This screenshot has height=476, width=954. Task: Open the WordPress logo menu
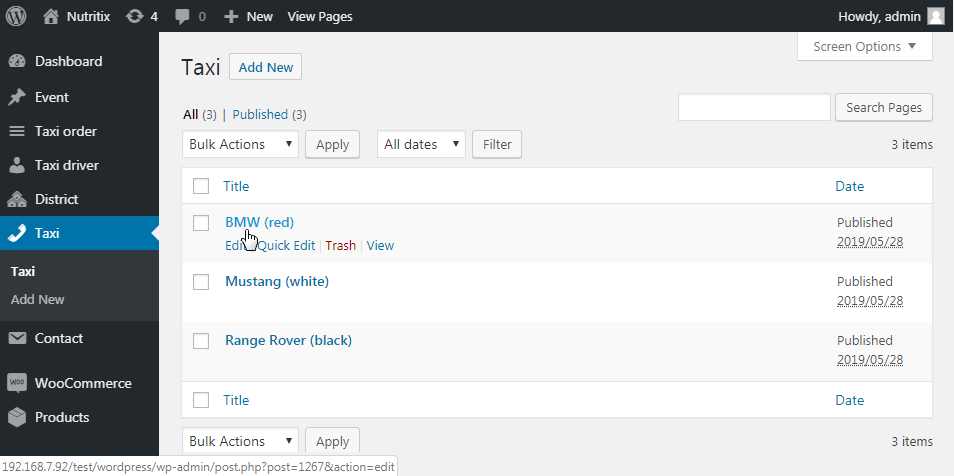pos(16,16)
